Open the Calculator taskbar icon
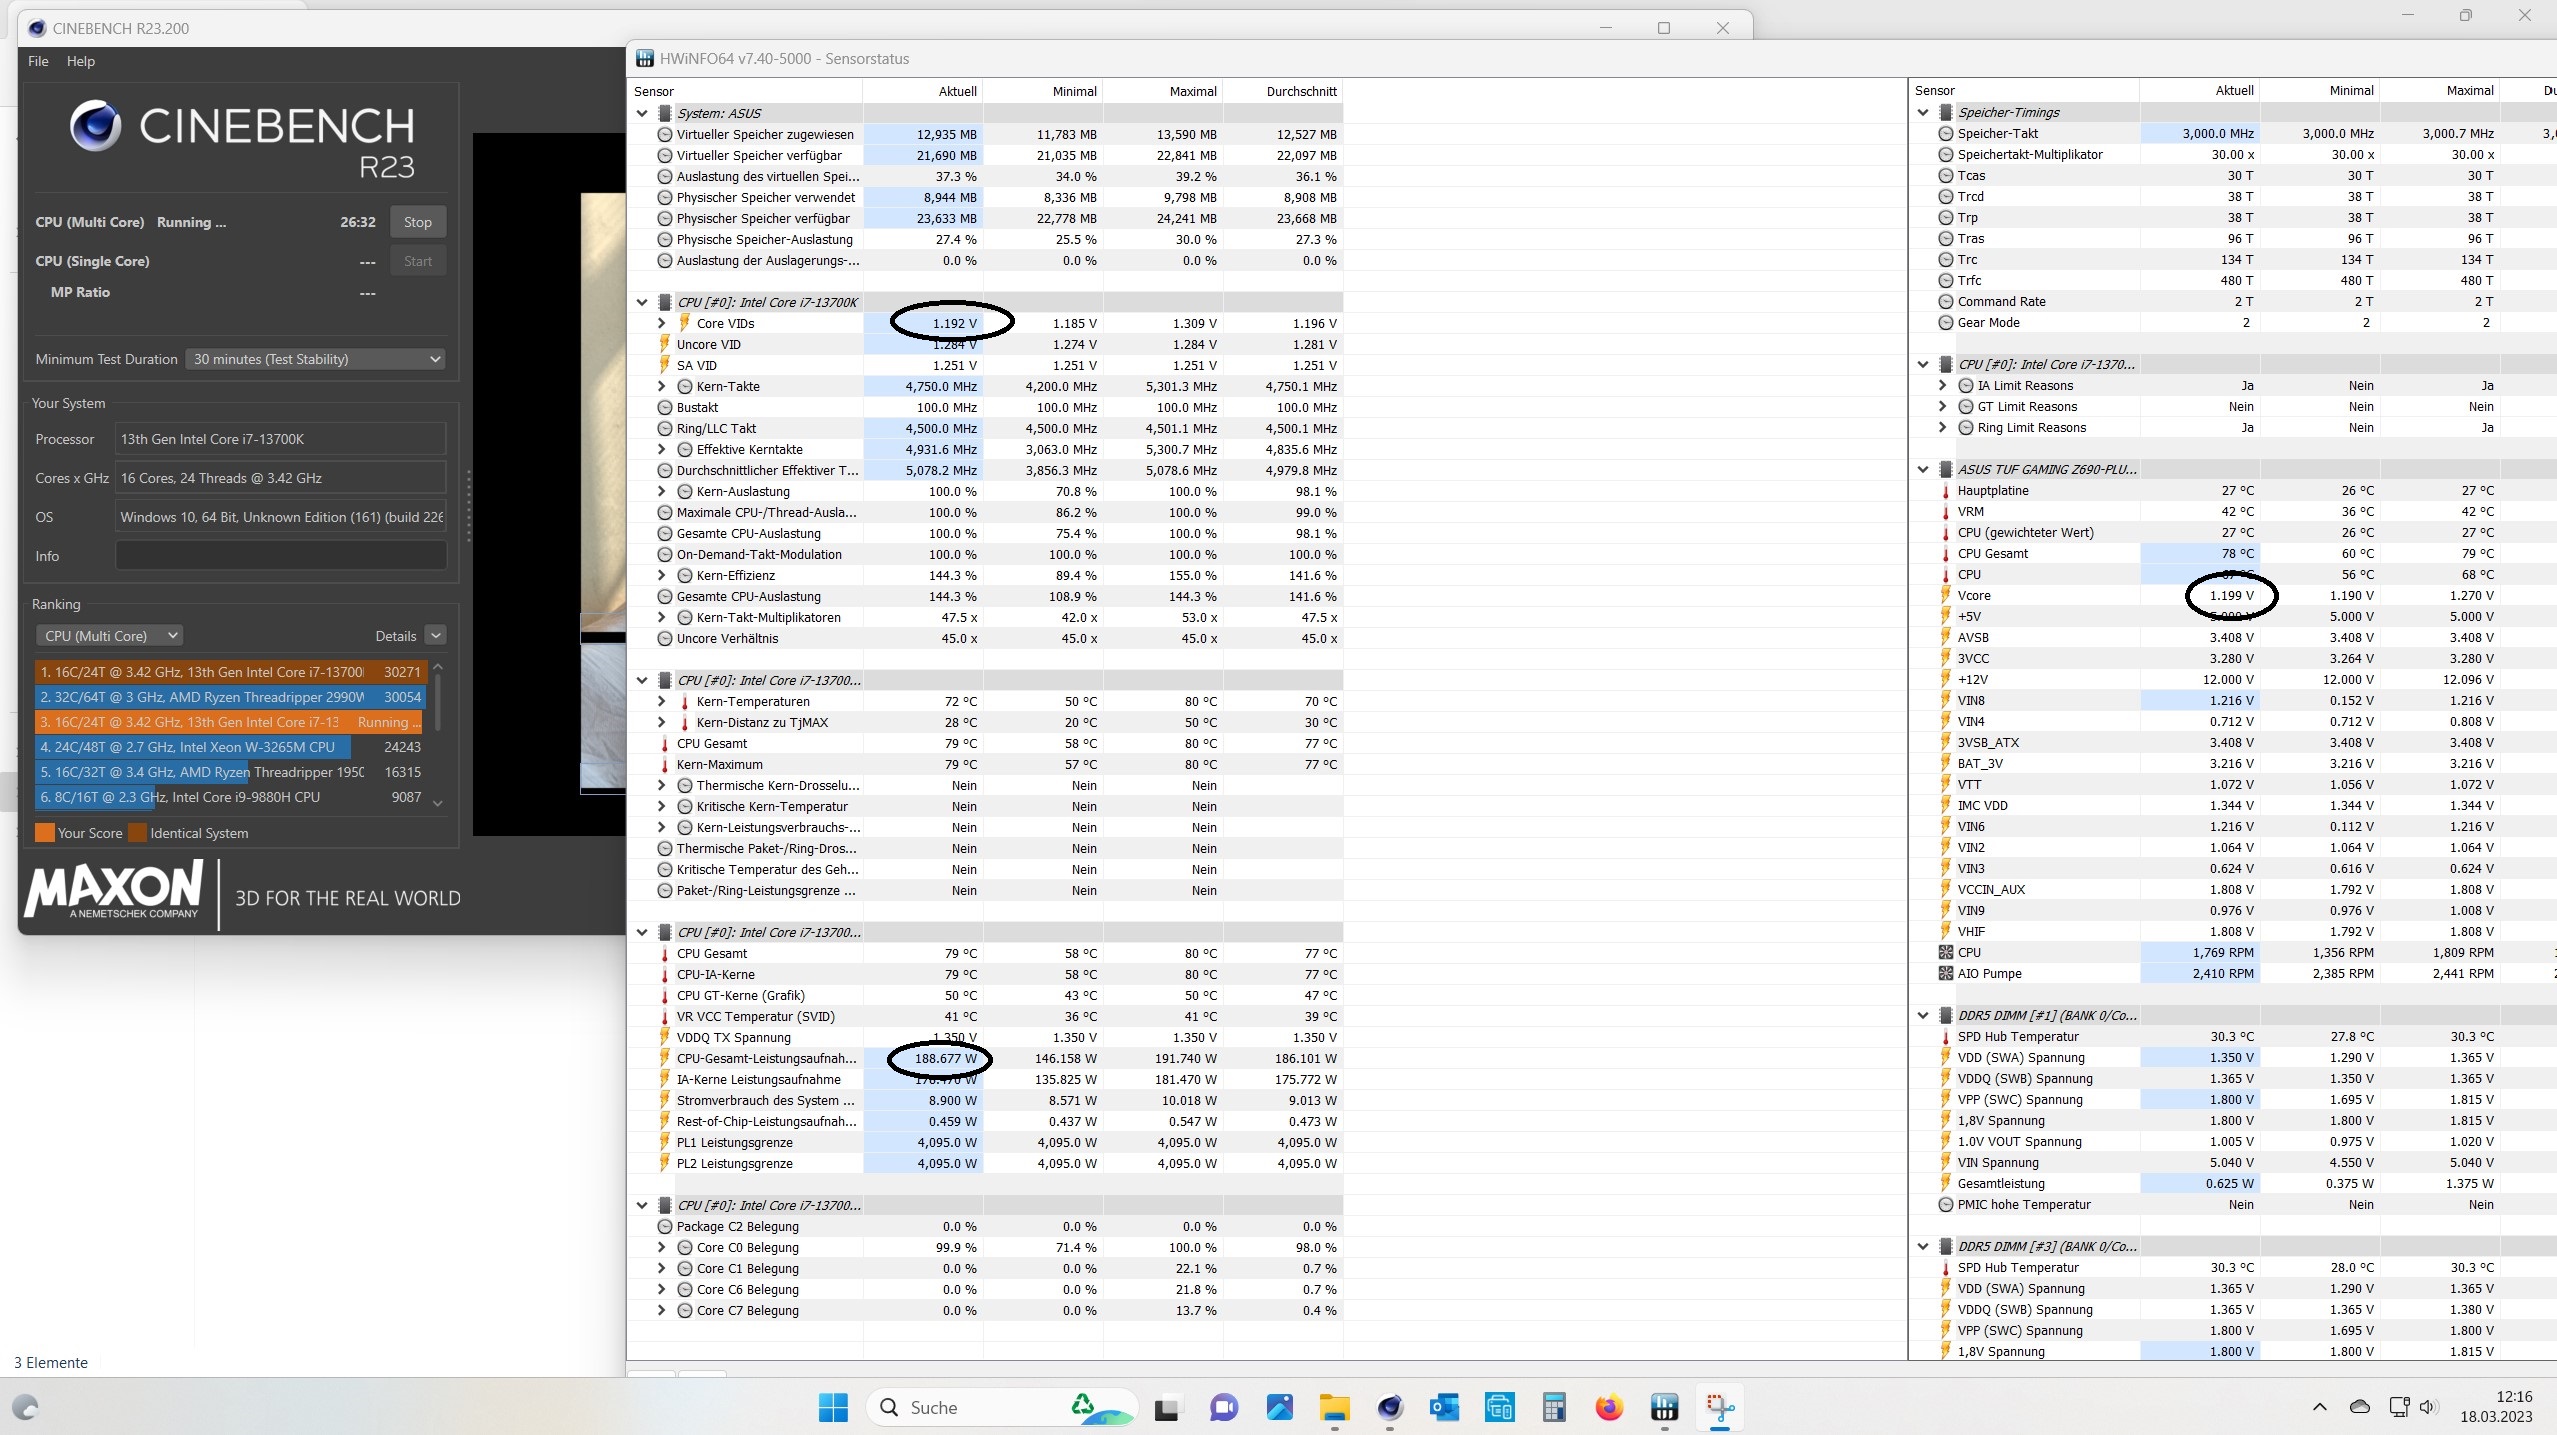Viewport: 2557px width, 1435px height. click(1553, 1408)
